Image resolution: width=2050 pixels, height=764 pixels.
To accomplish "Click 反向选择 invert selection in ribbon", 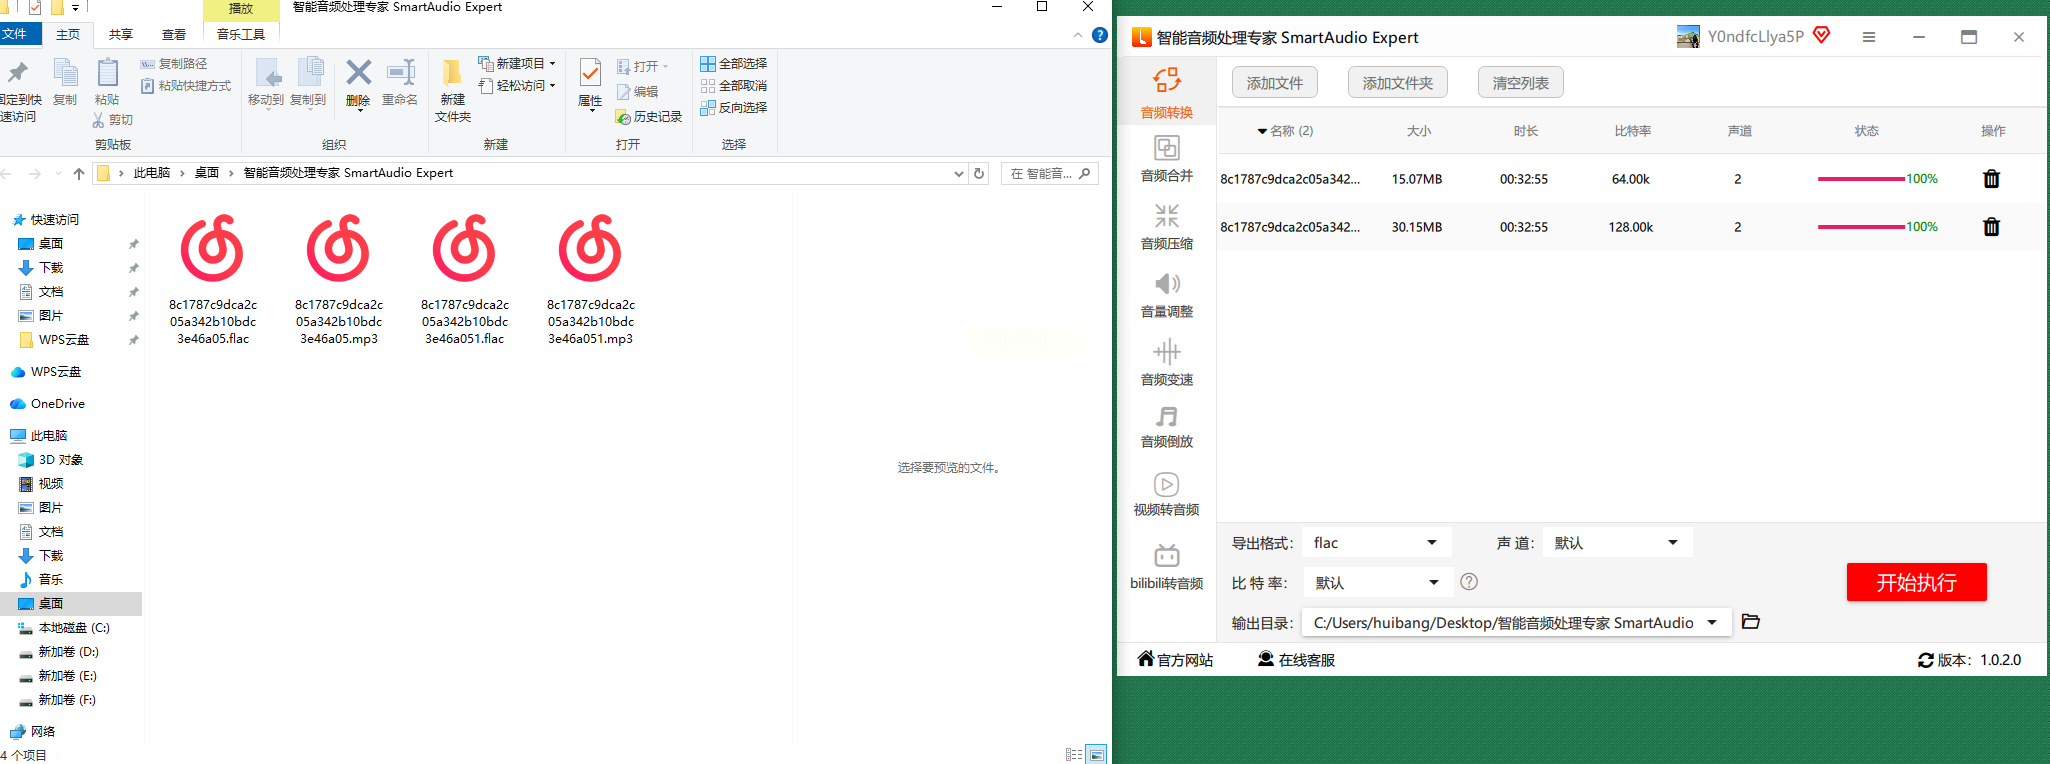I will tap(734, 108).
